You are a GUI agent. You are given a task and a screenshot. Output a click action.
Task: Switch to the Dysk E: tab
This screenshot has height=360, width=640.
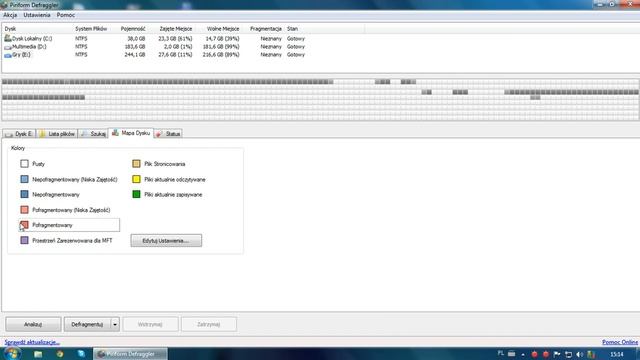pos(19,134)
